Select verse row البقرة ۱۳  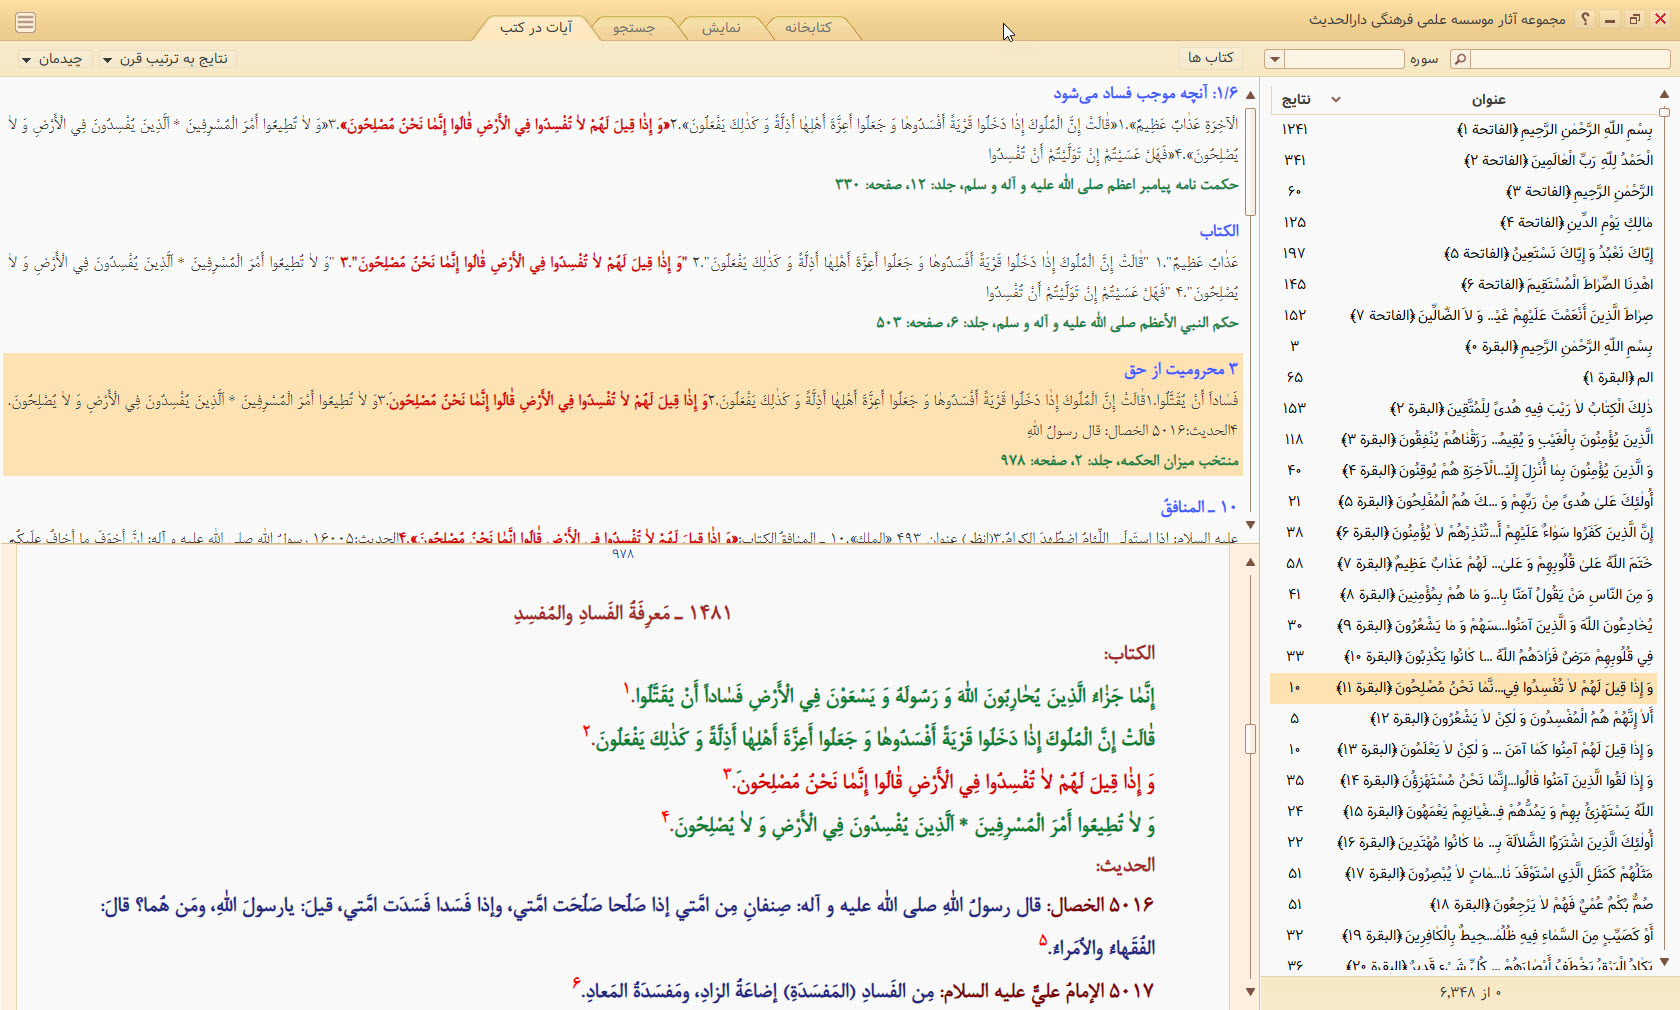click(x=1464, y=749)
